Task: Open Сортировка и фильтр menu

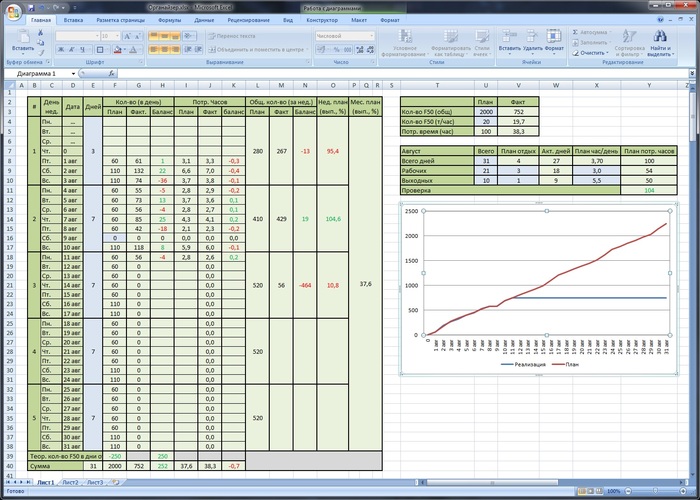Action: (x=629, y=43)
